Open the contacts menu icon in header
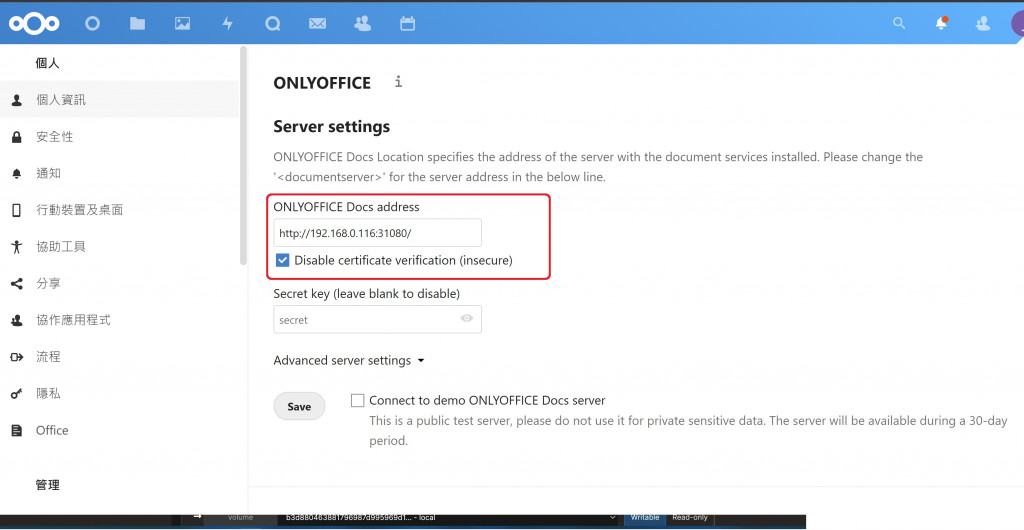The width and height of the screenshot is (1024, 530). 983,23
